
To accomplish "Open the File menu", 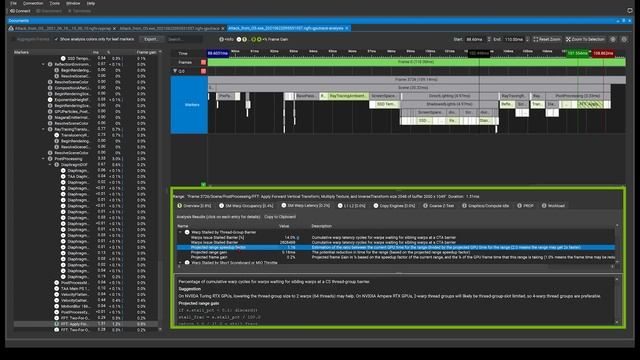I will [x=13, y=3].
